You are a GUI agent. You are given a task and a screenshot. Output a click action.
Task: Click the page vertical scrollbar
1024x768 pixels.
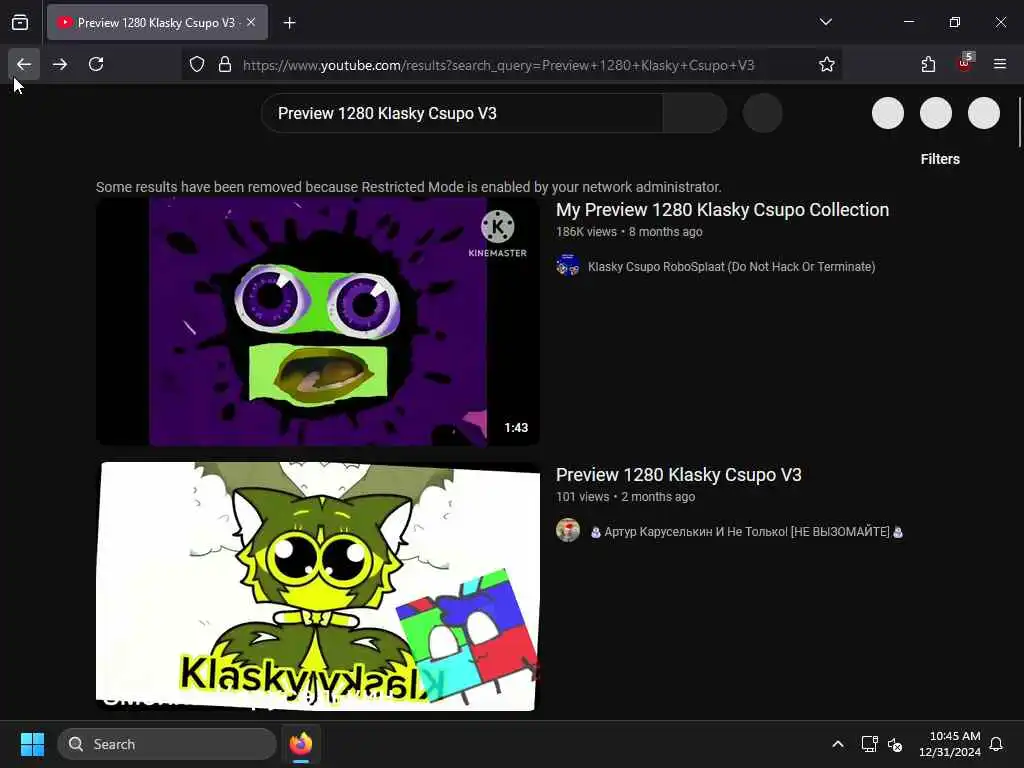click(x=1020, y=123)
